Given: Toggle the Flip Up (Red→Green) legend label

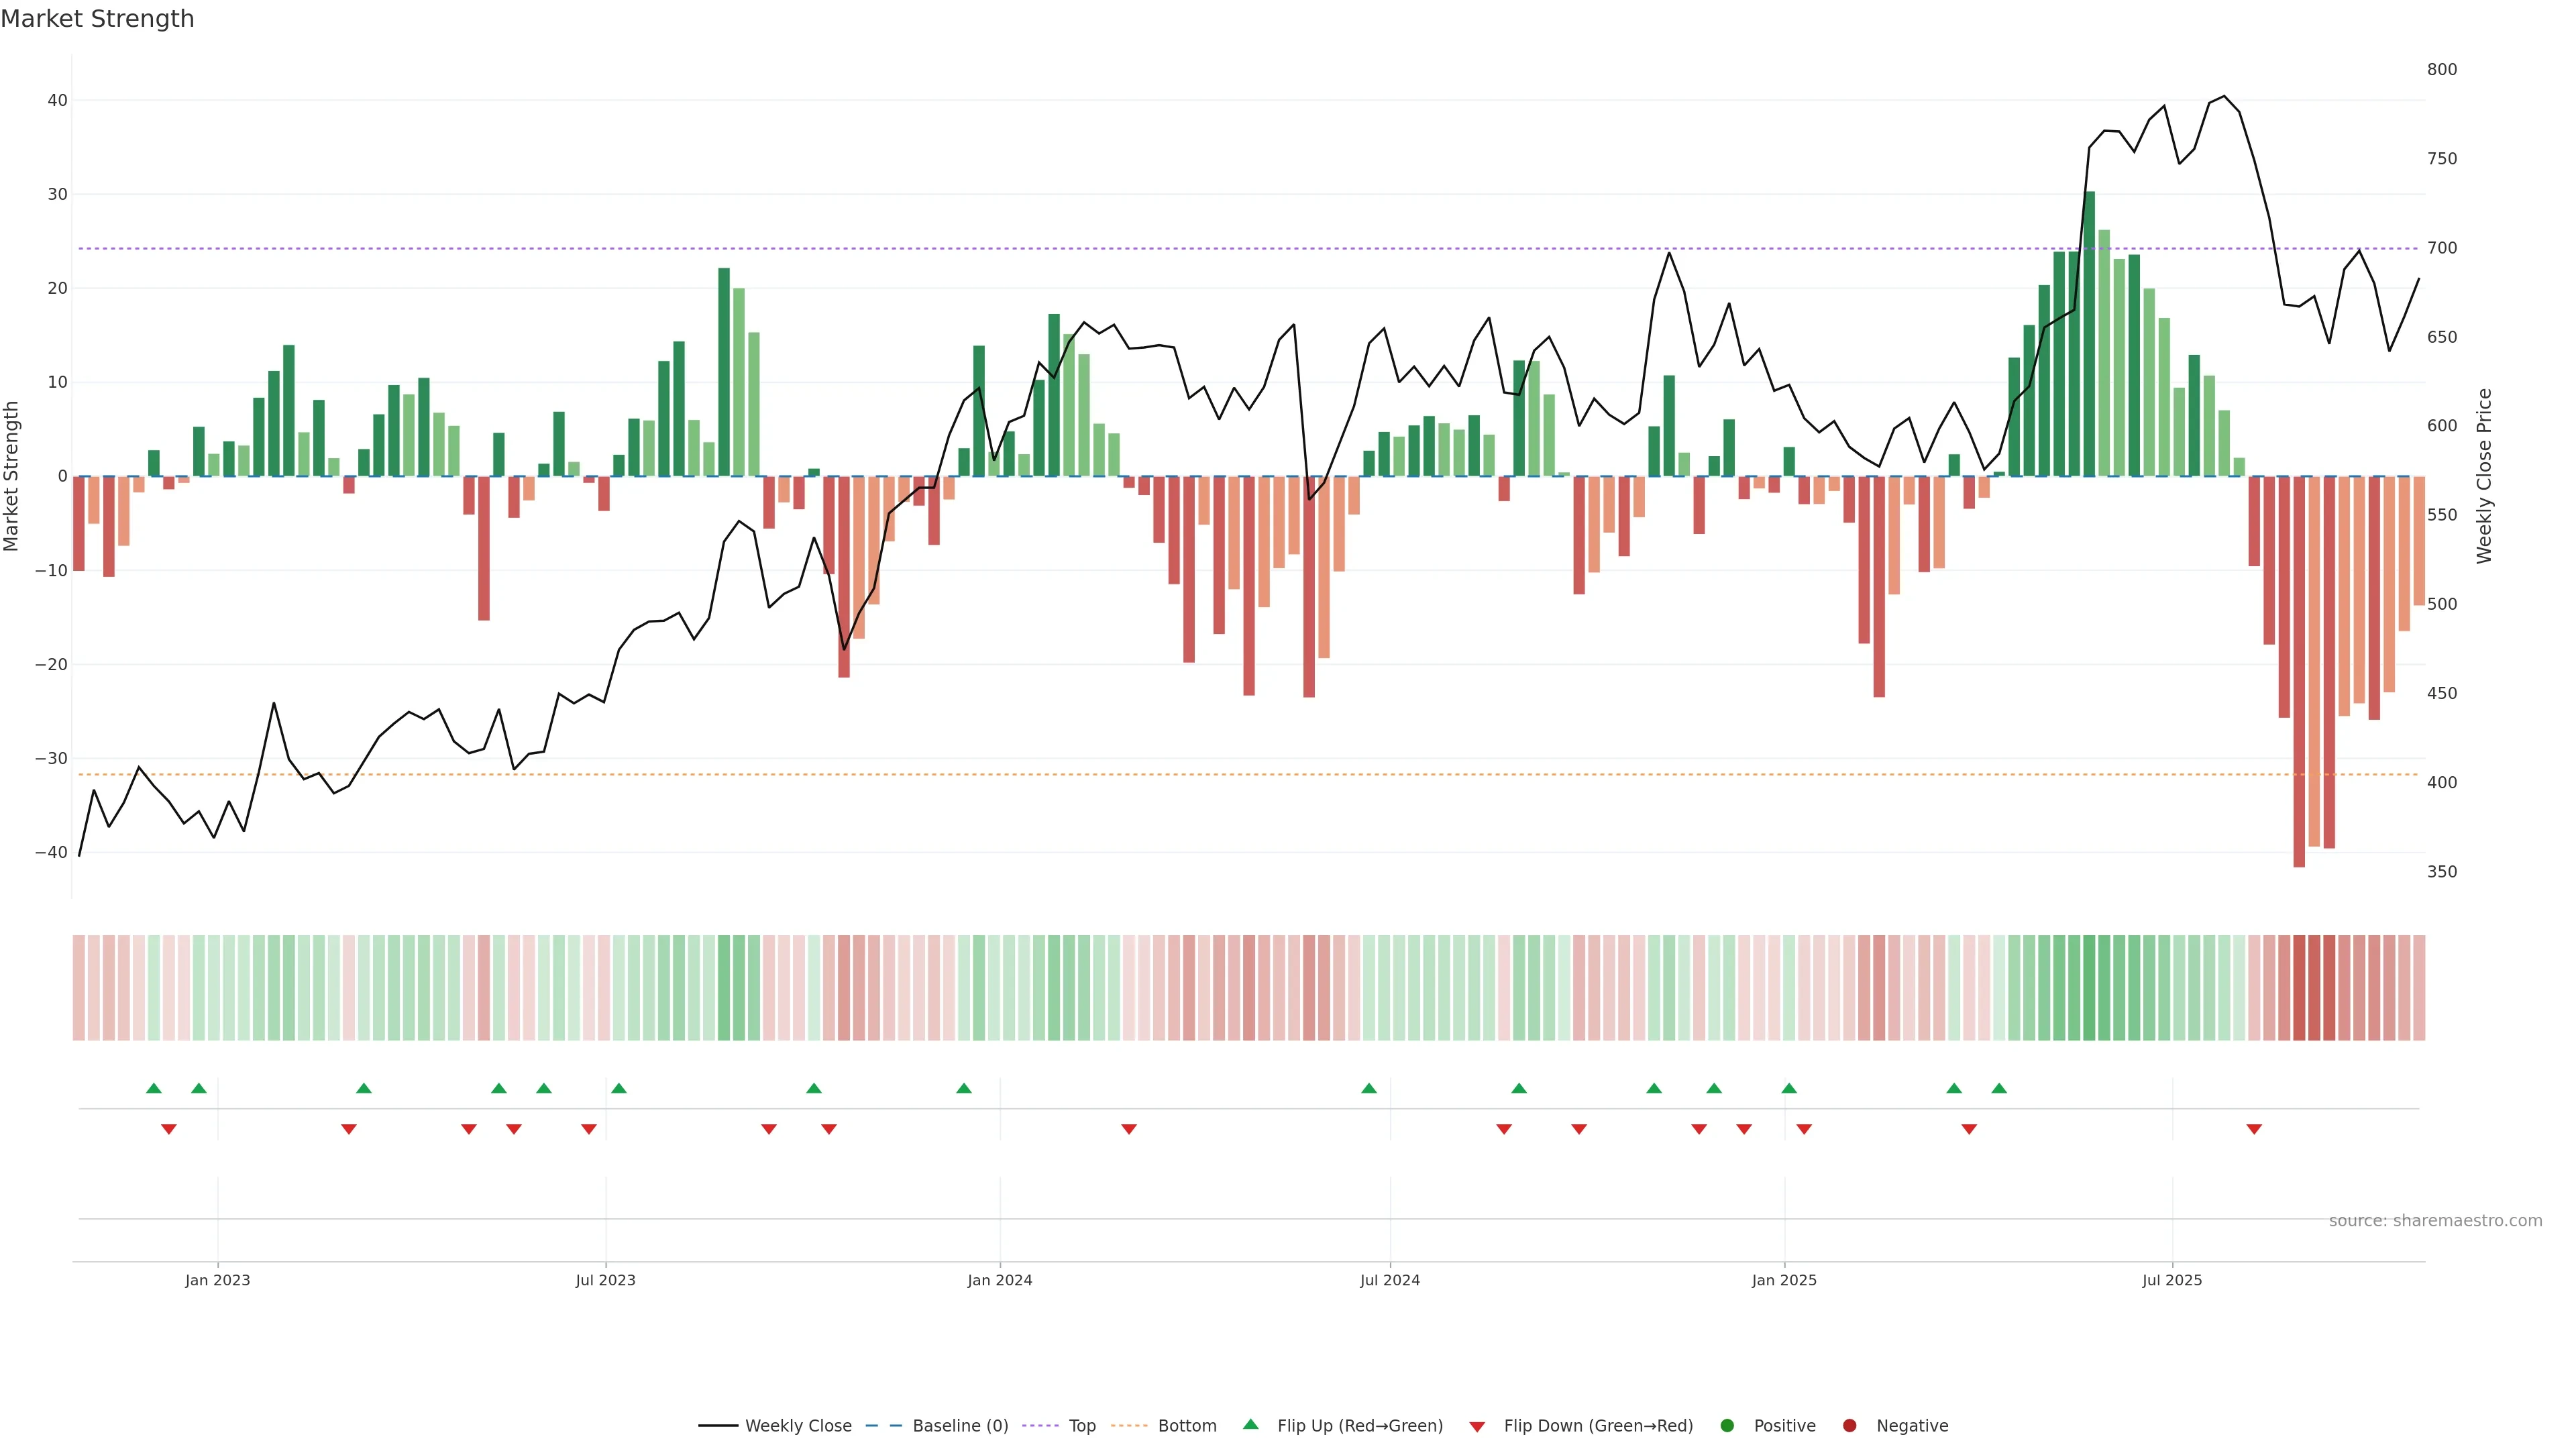Looking at the screenshot, I should [1360, 1426].
